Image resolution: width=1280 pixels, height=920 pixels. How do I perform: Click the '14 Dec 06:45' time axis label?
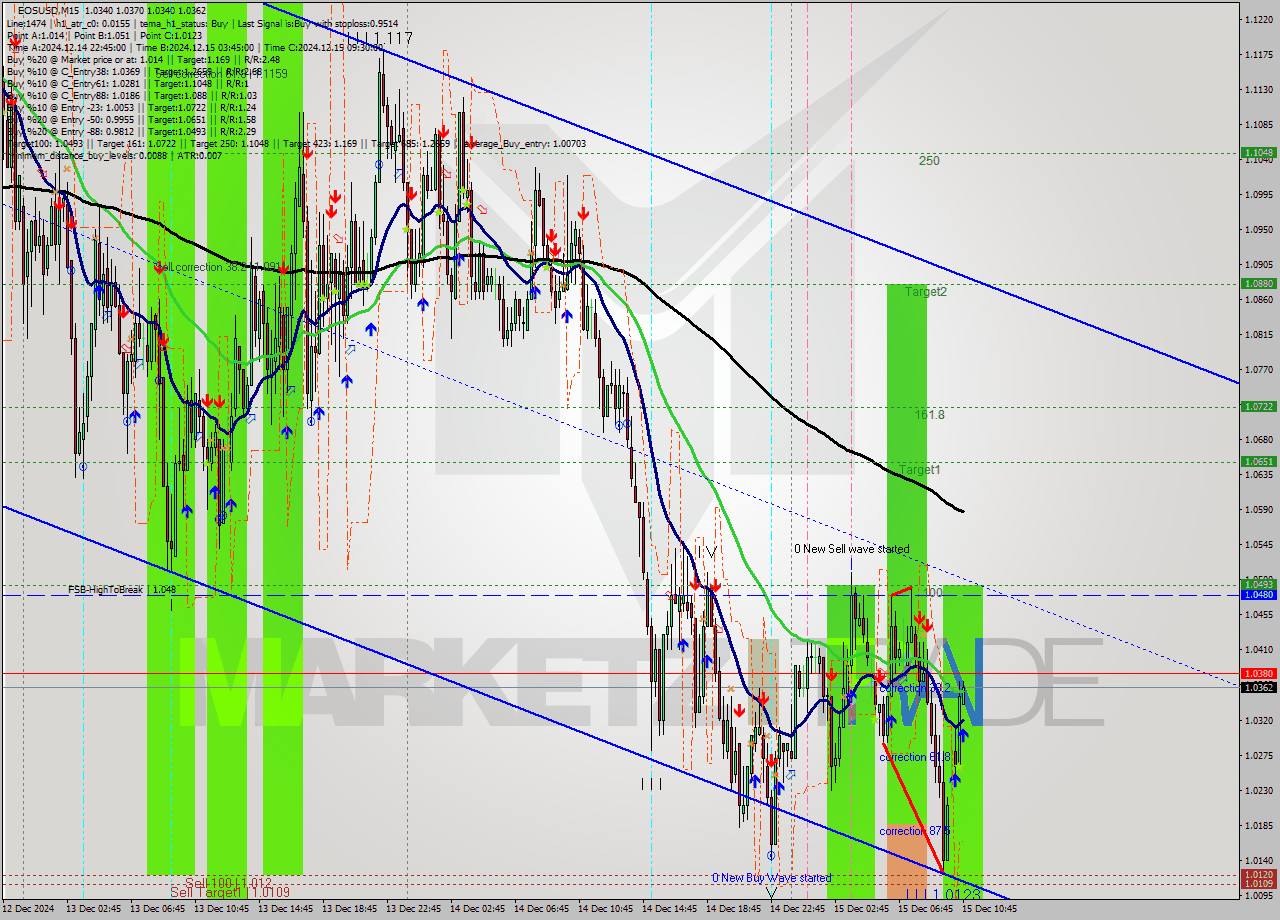(543, 909)
